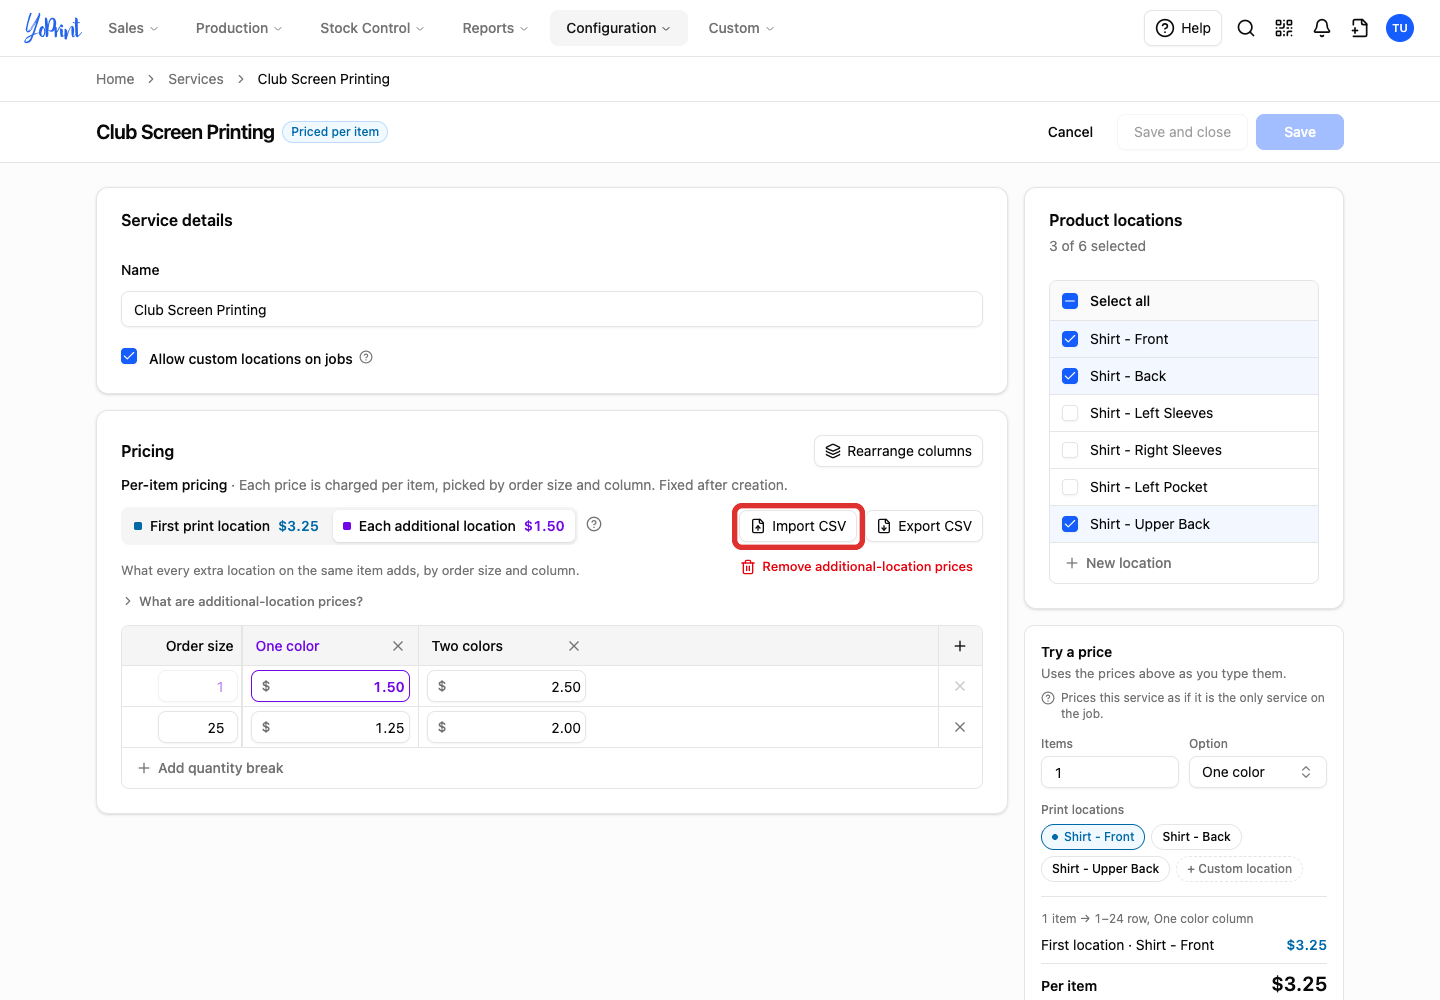
Task: Click the Items quantity field
Action: coord(1110,772)
